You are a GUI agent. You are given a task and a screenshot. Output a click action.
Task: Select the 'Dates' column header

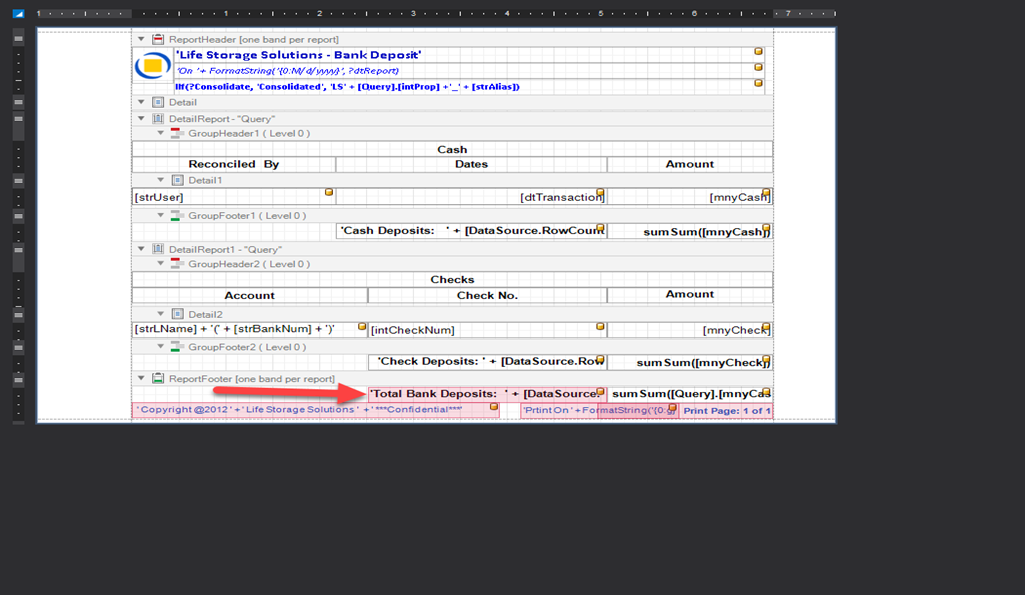point(471,164)
